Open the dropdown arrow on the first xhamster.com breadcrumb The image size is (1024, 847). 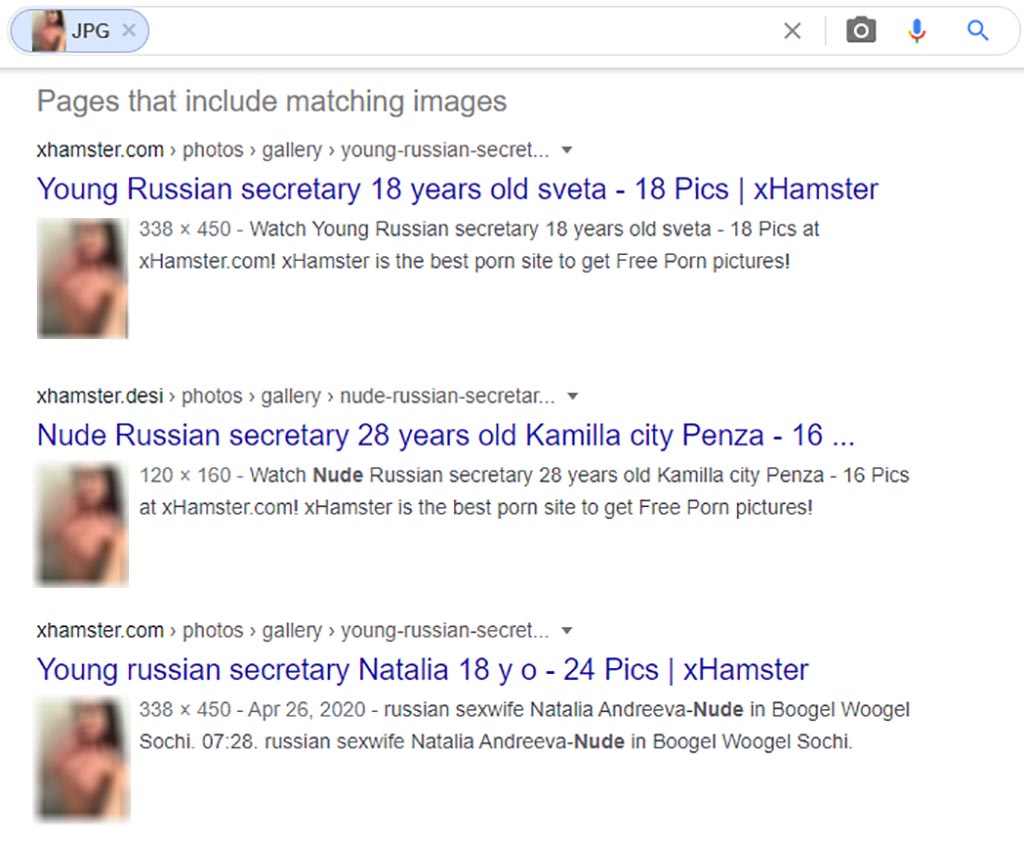pyautogui.click(x=566, y=148)
